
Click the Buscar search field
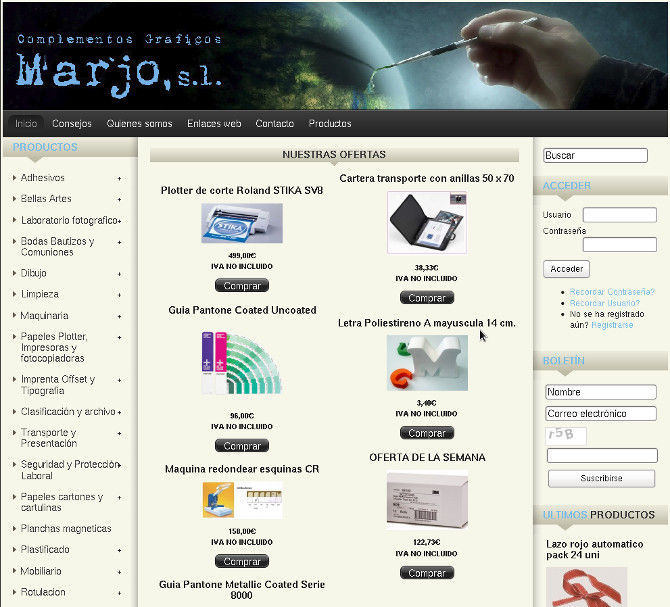(595, 156)
